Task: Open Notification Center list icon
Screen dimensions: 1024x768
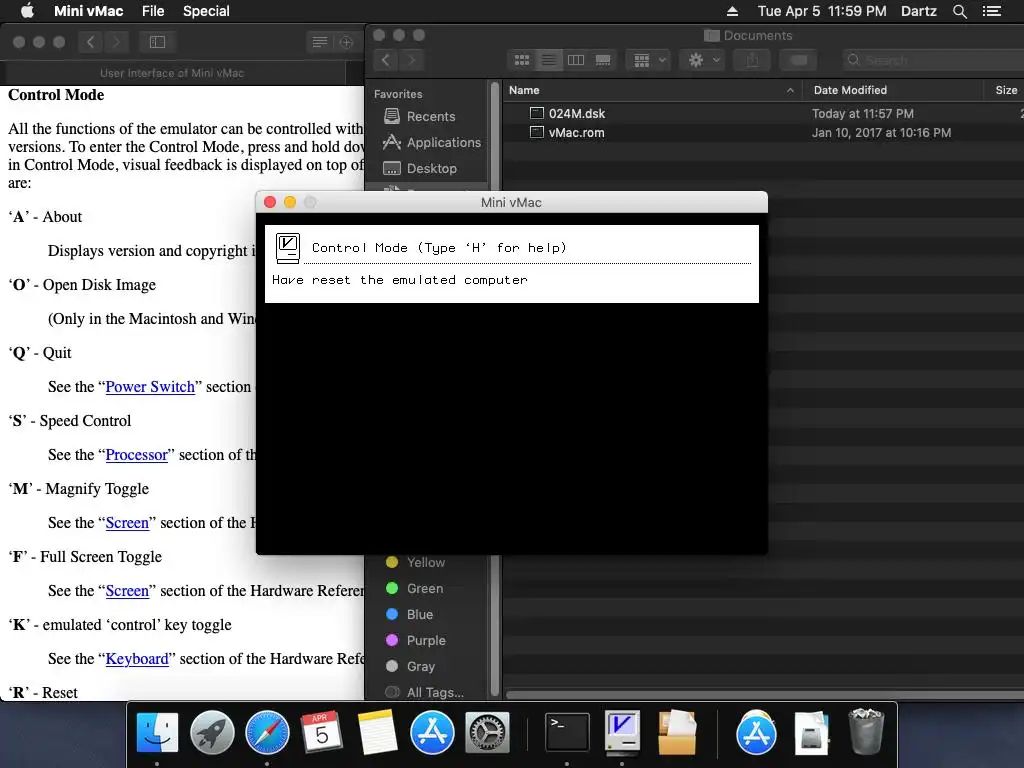Action: 991,11
